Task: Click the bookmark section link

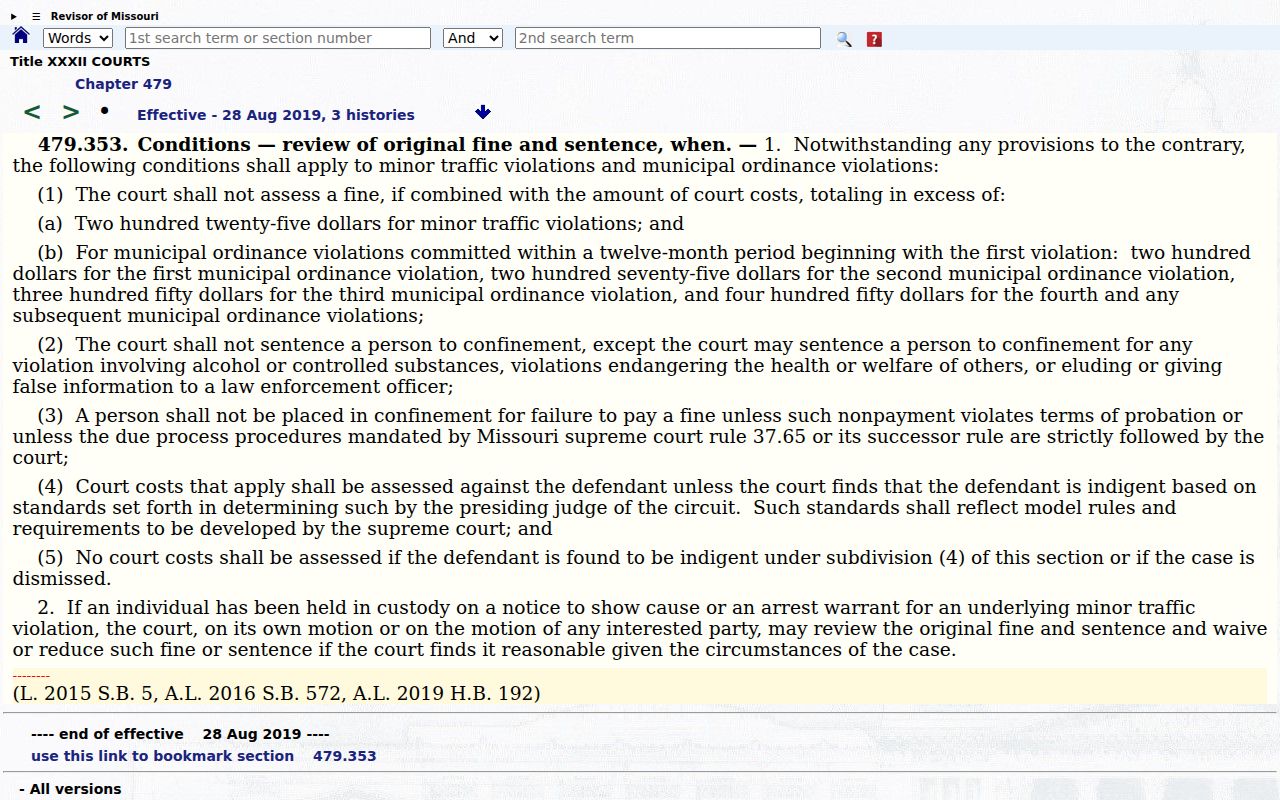Action: point(162,756)
